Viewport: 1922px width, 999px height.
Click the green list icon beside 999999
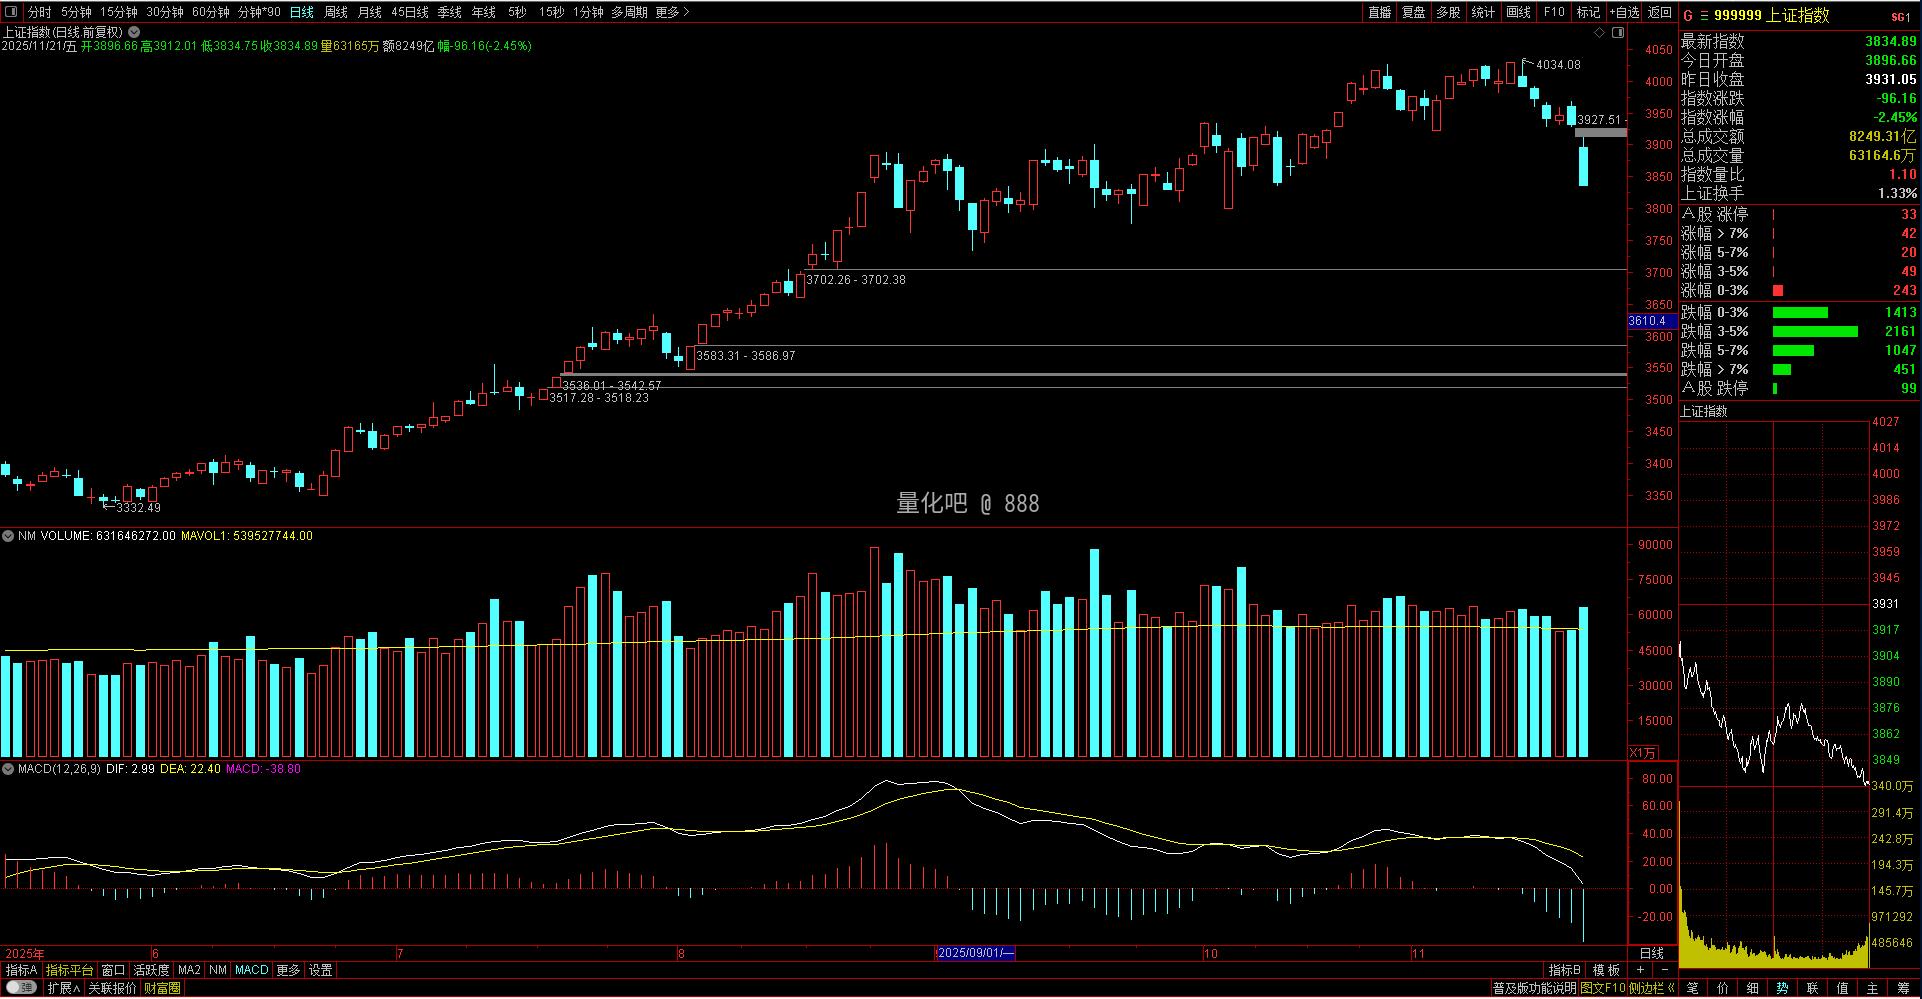pyautogui.click(x=1704, y=15)
